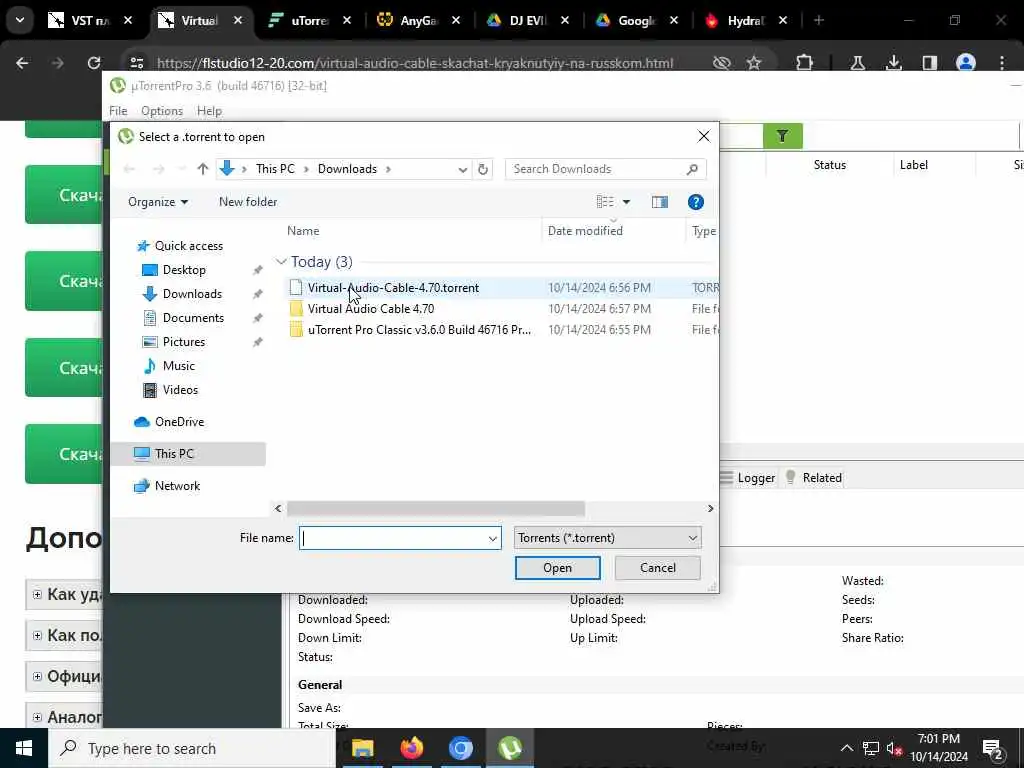
Task: Click New folder button
Action: coord(248,202)
